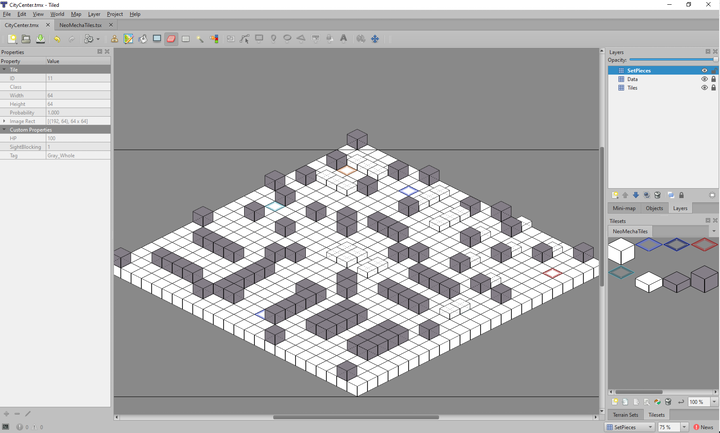Image resolution: width=720 pixels, height=433 pixels.
Task: Click the Save map toolbar icon
Action: click(40, 39)
